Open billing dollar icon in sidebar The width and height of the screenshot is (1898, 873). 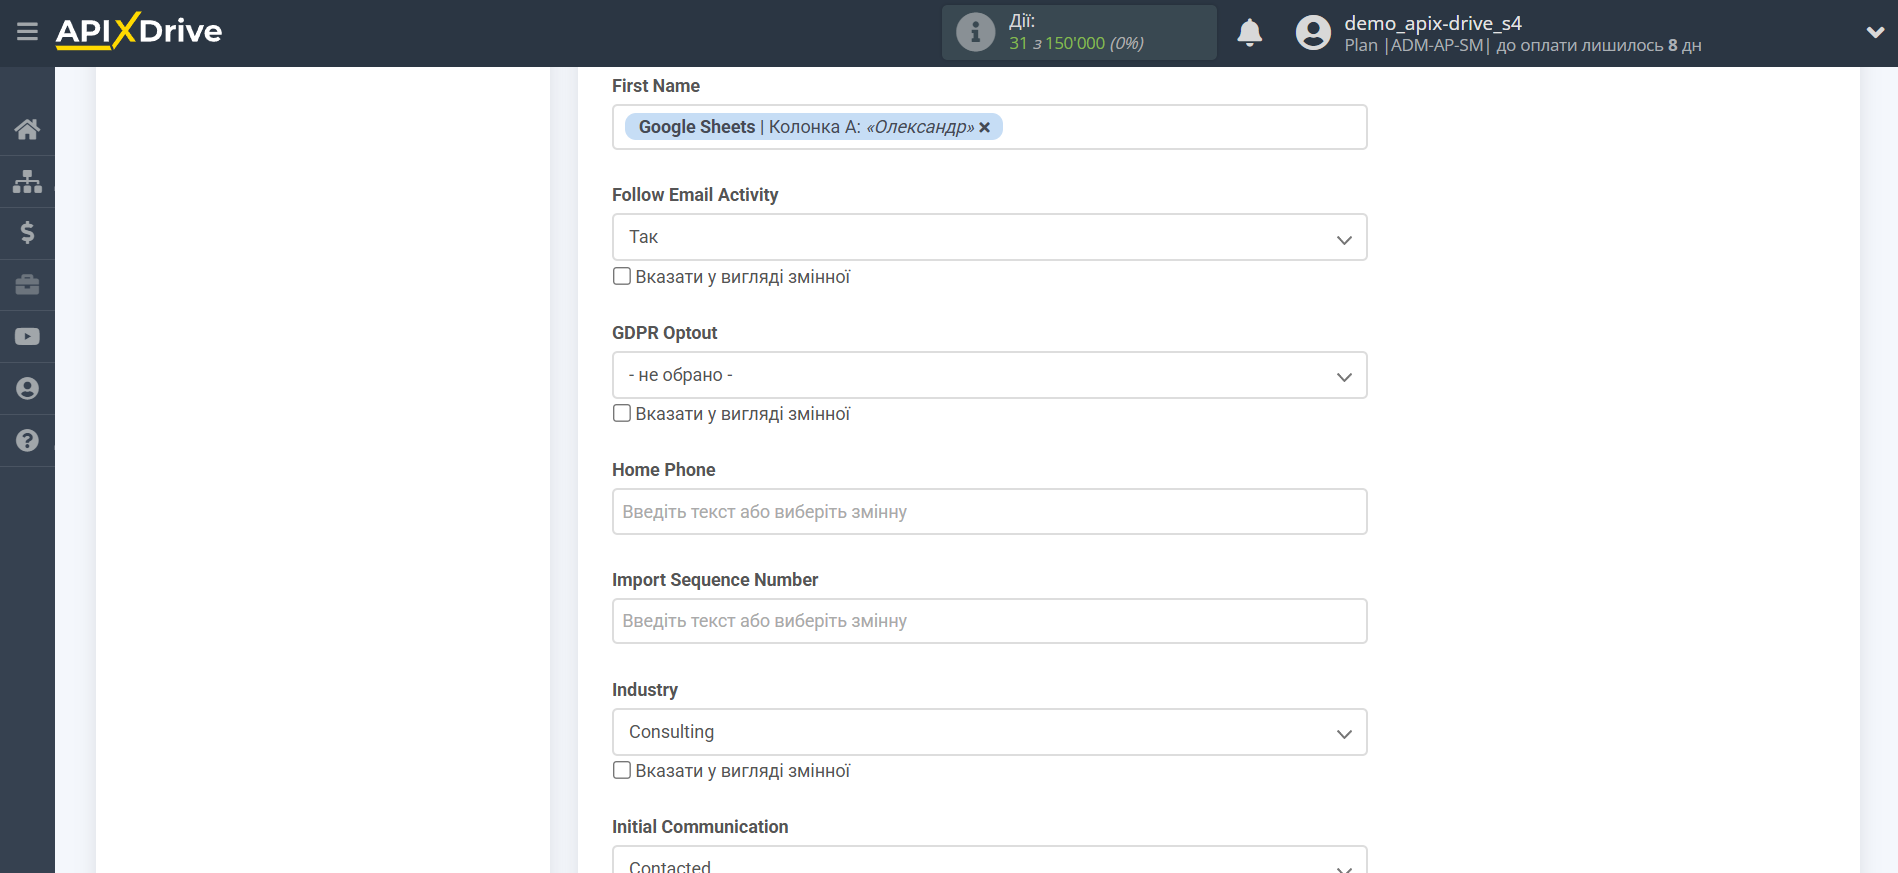(x=27, y=233)
